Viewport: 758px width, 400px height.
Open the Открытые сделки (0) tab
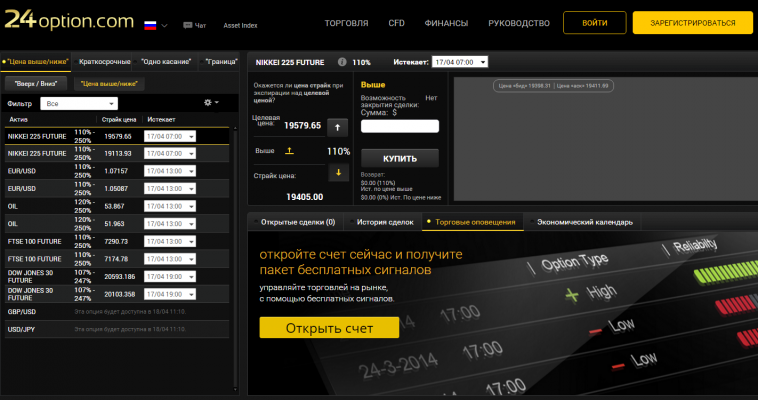(296, 222)
